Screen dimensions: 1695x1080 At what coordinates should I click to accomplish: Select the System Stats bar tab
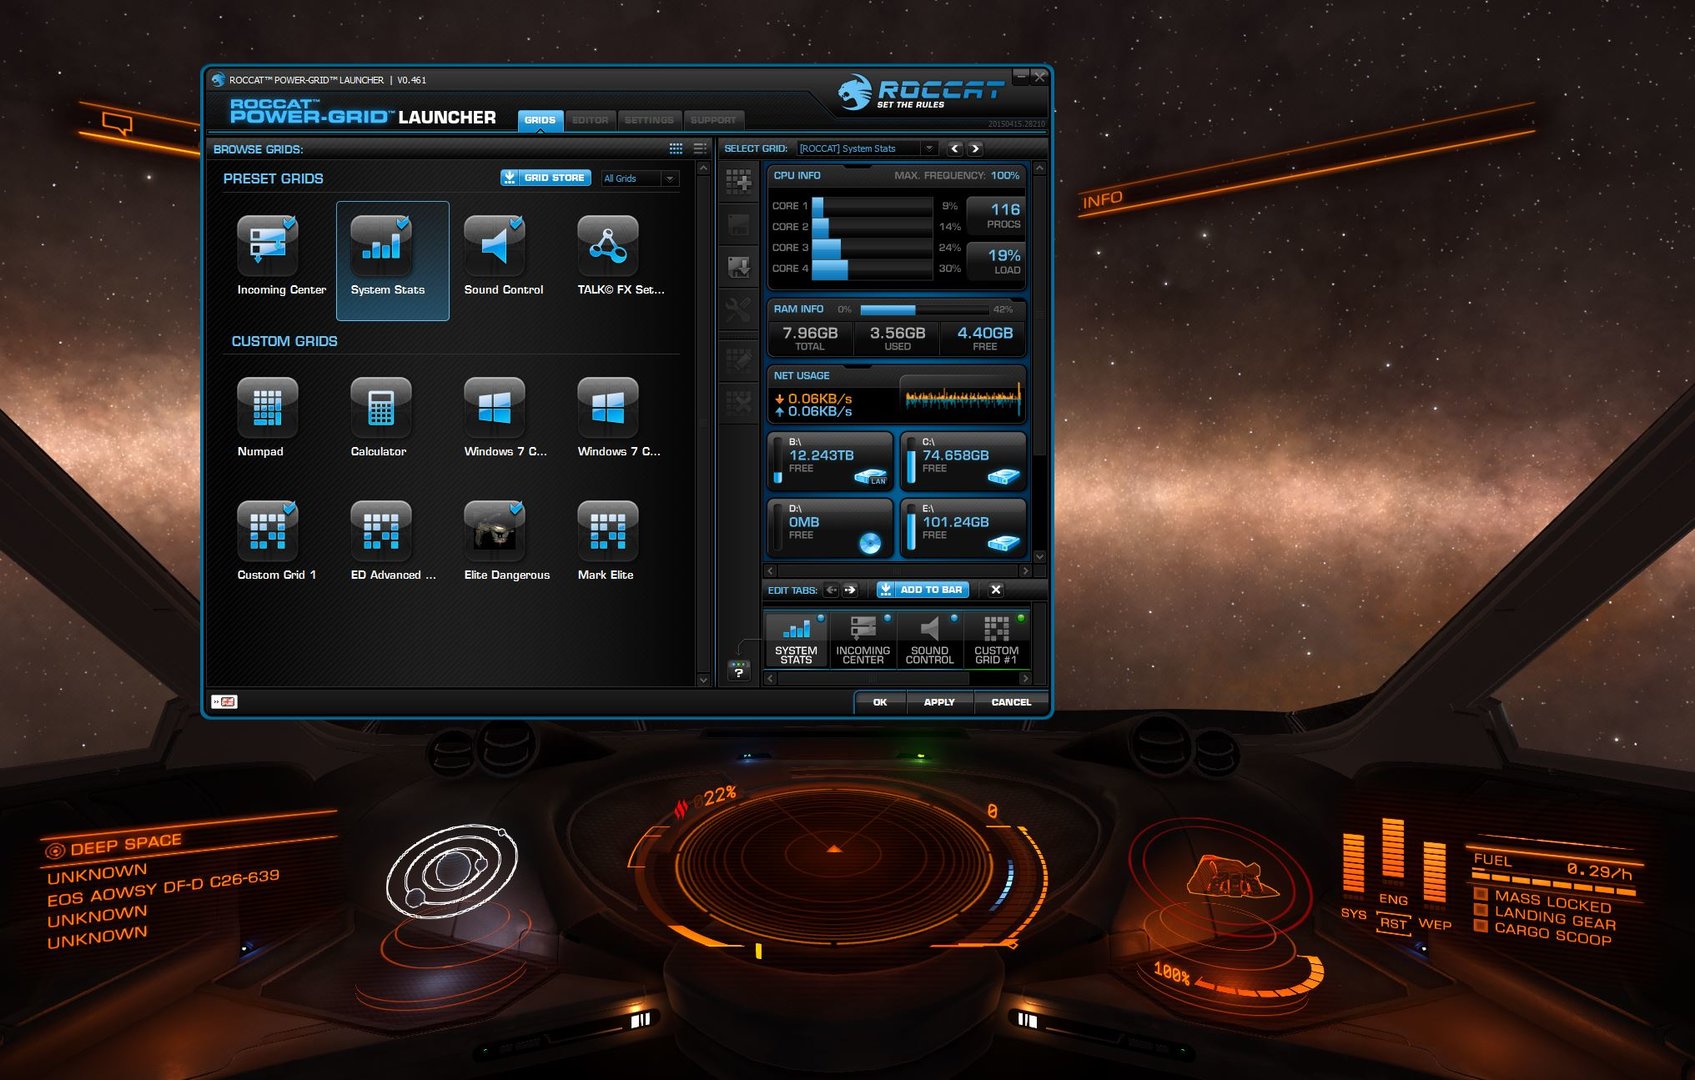[796, 640]
